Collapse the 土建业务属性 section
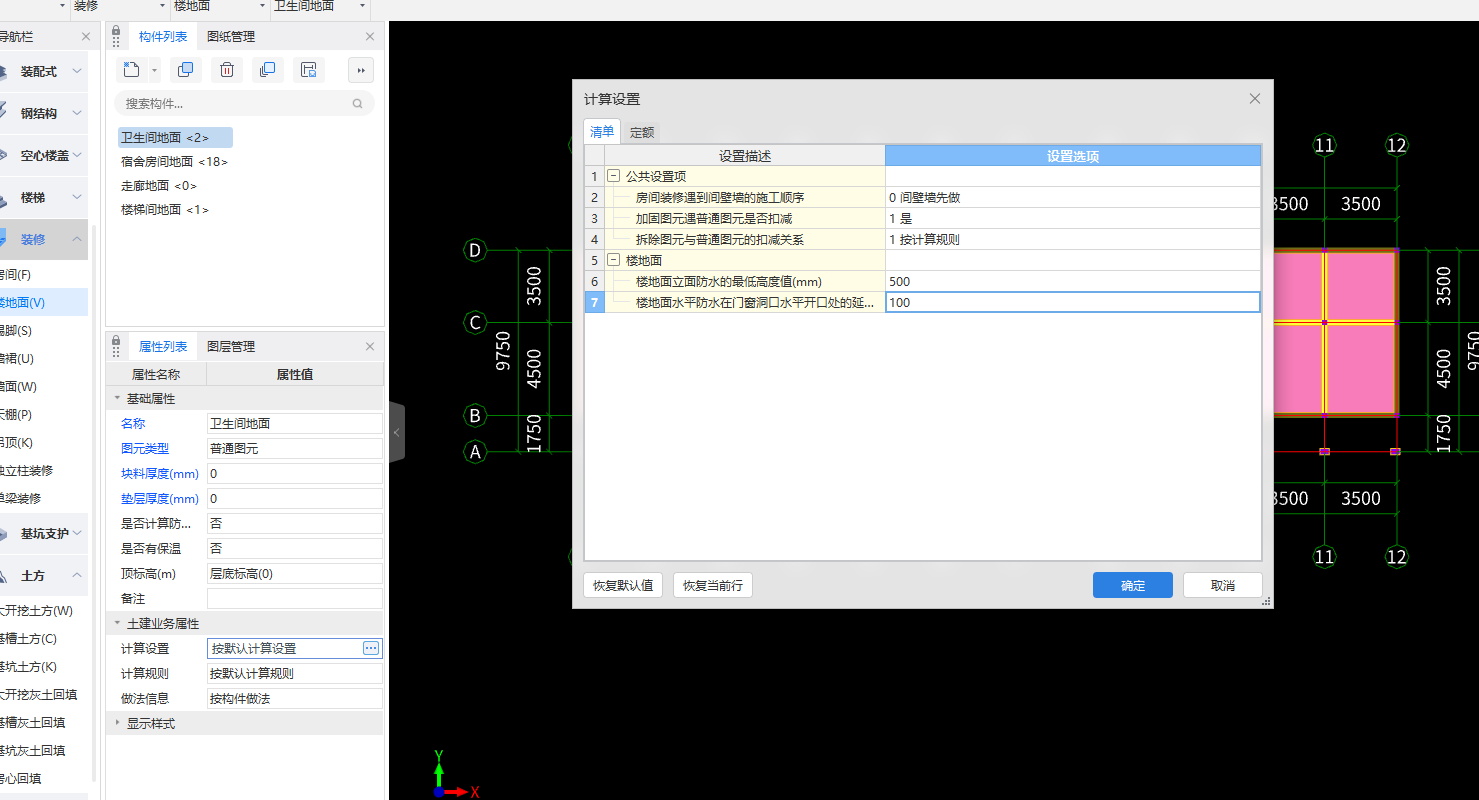This screenshot has height=800, width=1479. click(x=118, y=623)
